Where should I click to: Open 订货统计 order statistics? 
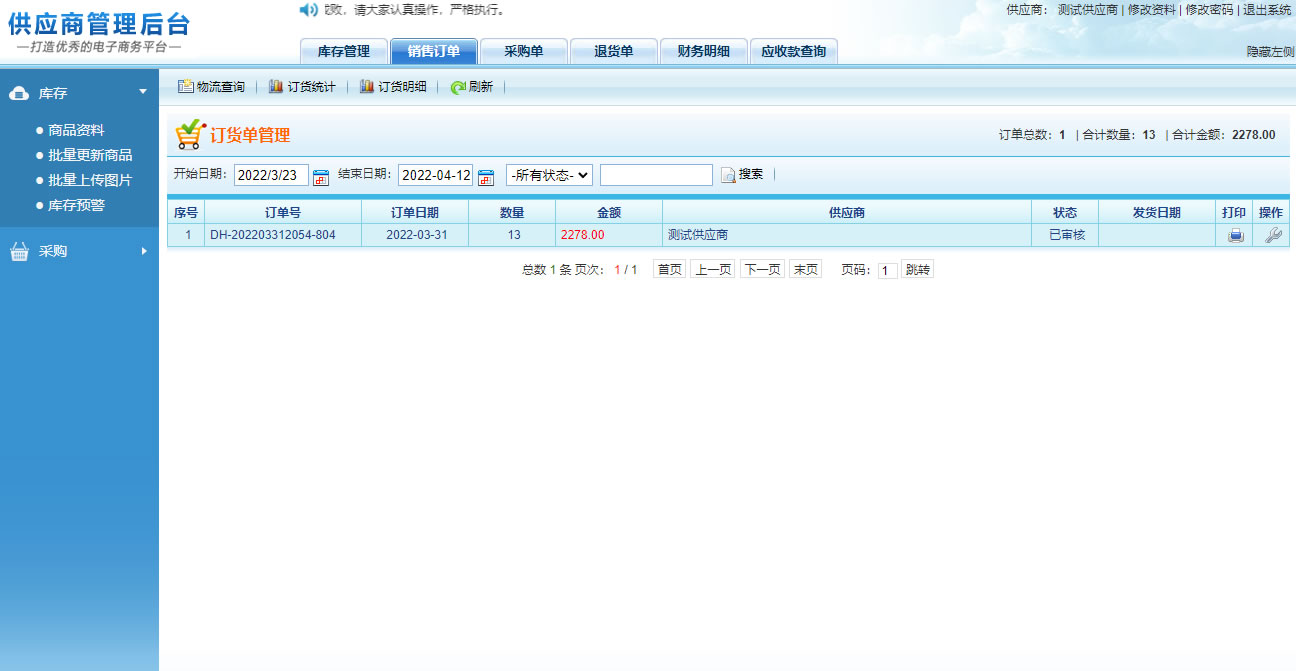(x=302, y=87)
